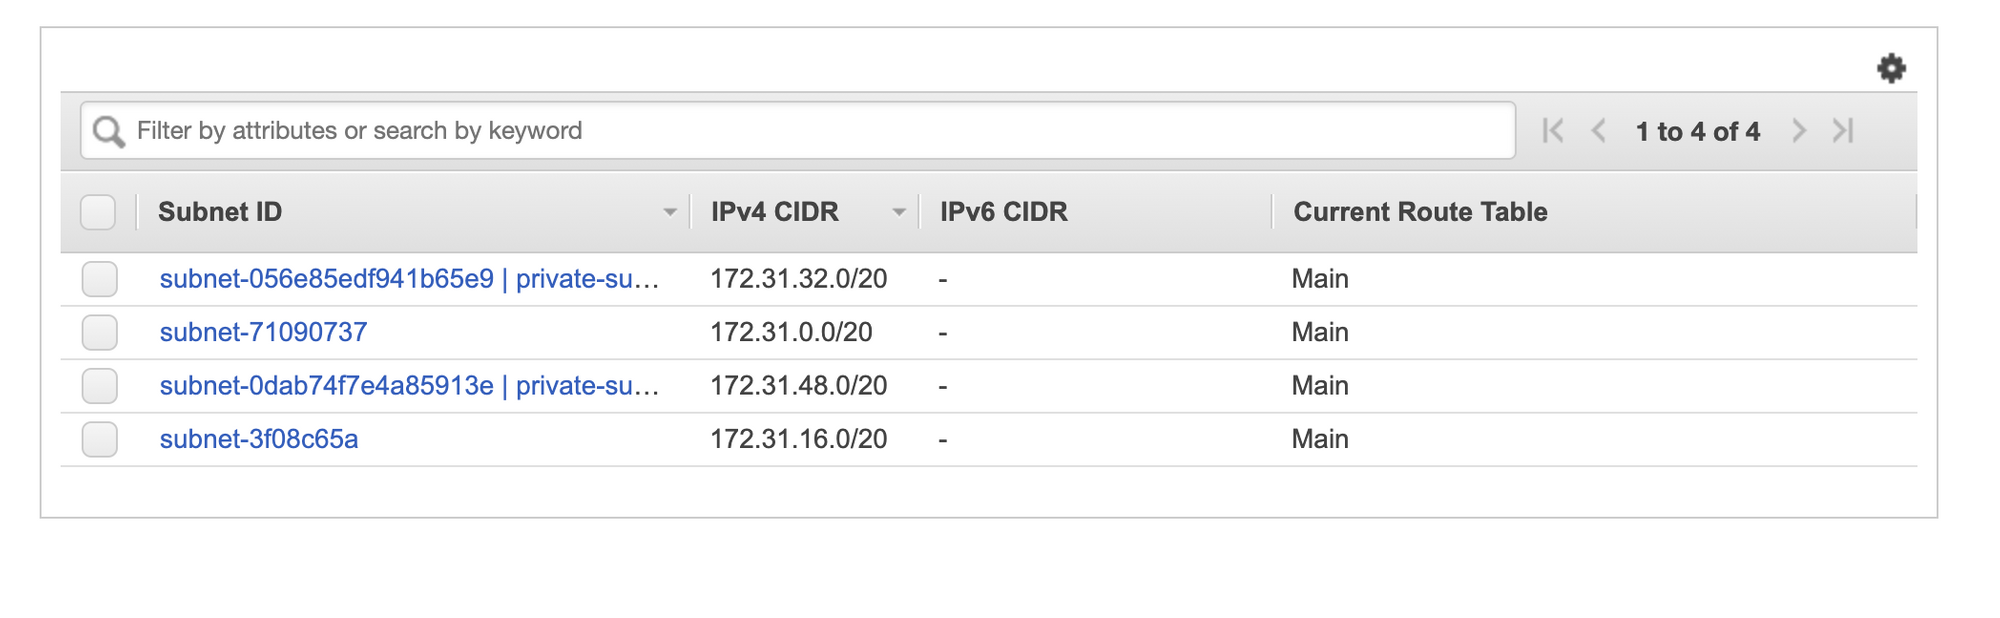
Task: Go to the next page arrow
Action: tap(1799, 131)
